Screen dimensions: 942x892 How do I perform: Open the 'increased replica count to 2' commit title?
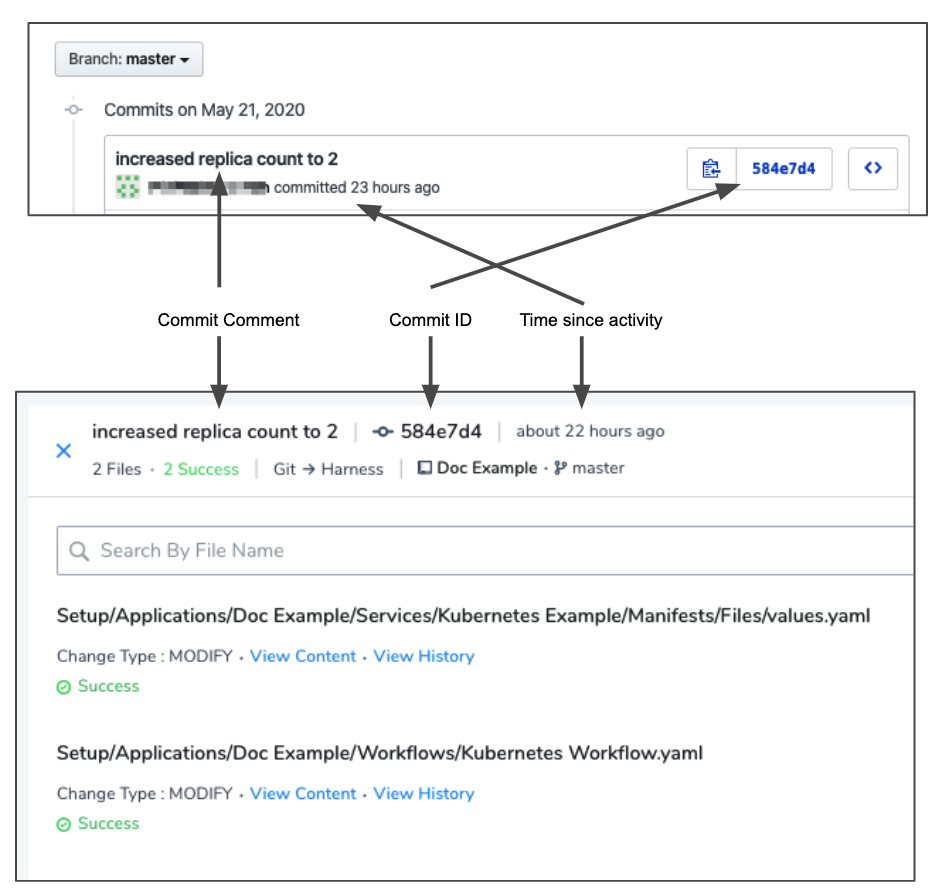coord(226,159)
